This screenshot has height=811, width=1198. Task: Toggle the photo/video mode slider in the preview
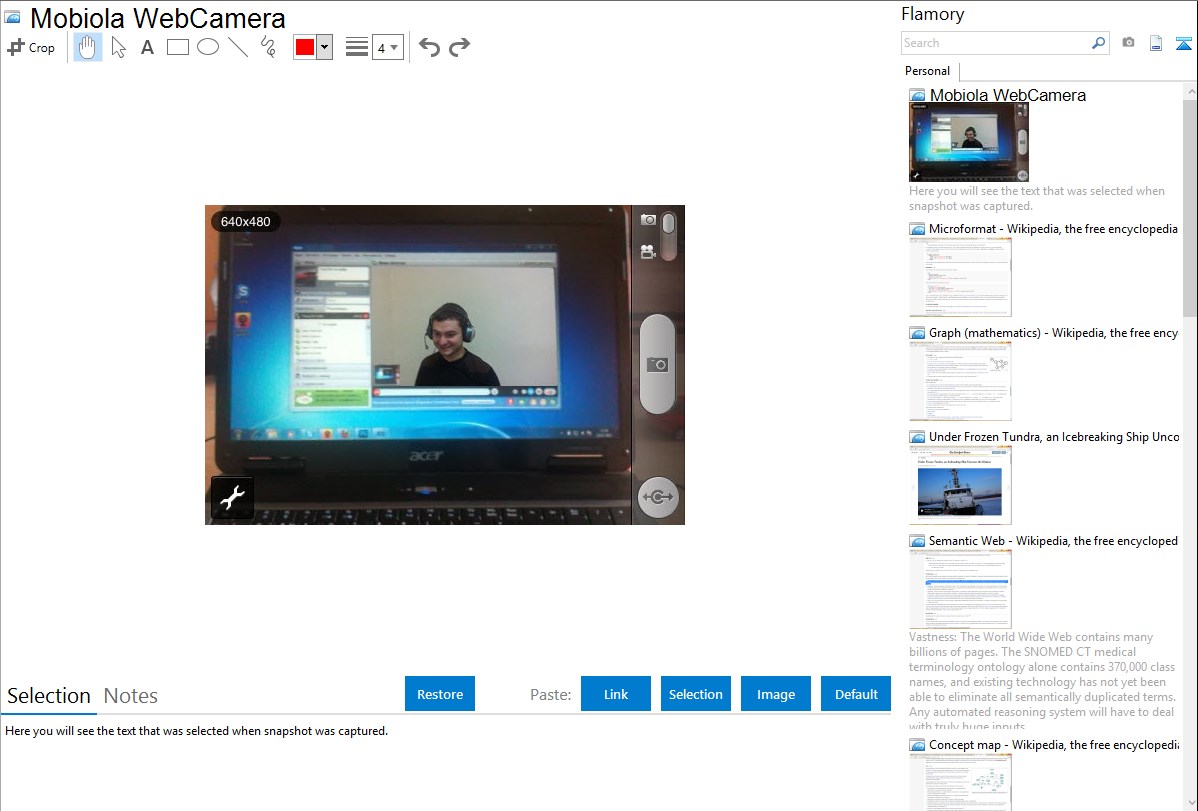(x=669, y=235)
